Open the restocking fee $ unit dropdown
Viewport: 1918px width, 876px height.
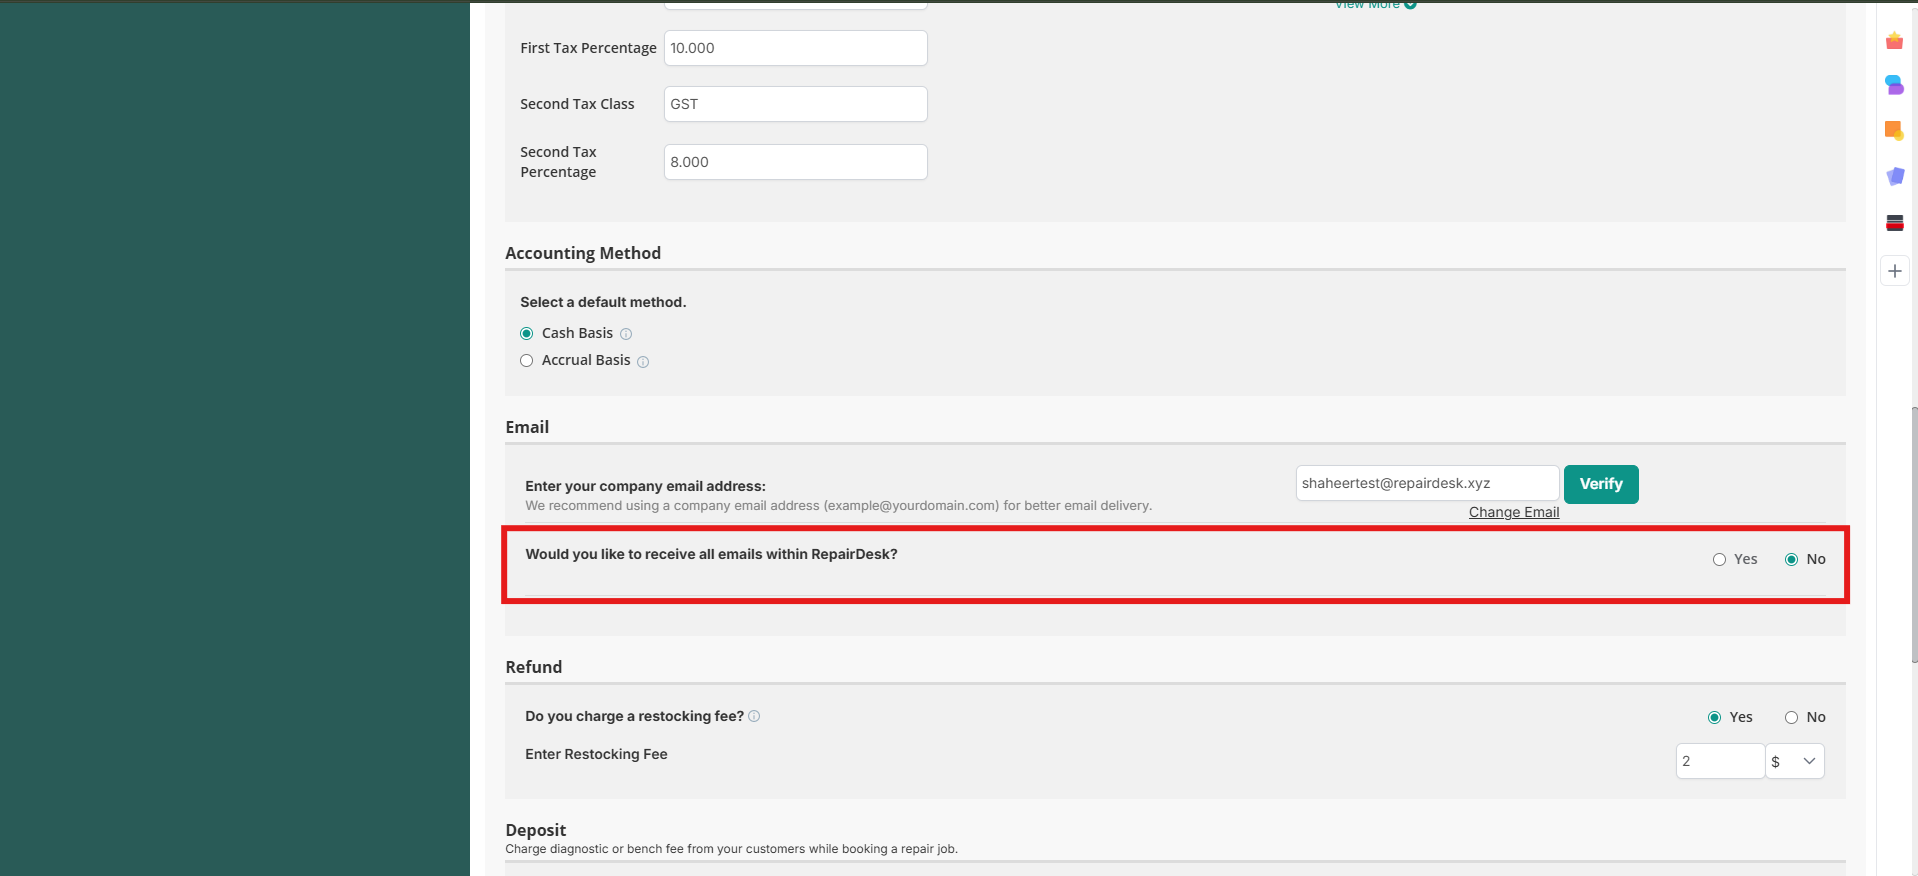[x=1794, y=761]
